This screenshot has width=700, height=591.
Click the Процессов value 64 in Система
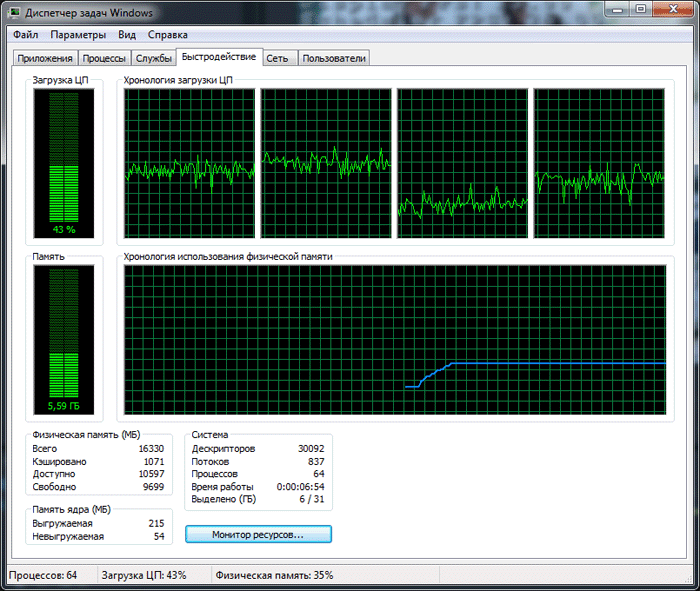[319, 474]
